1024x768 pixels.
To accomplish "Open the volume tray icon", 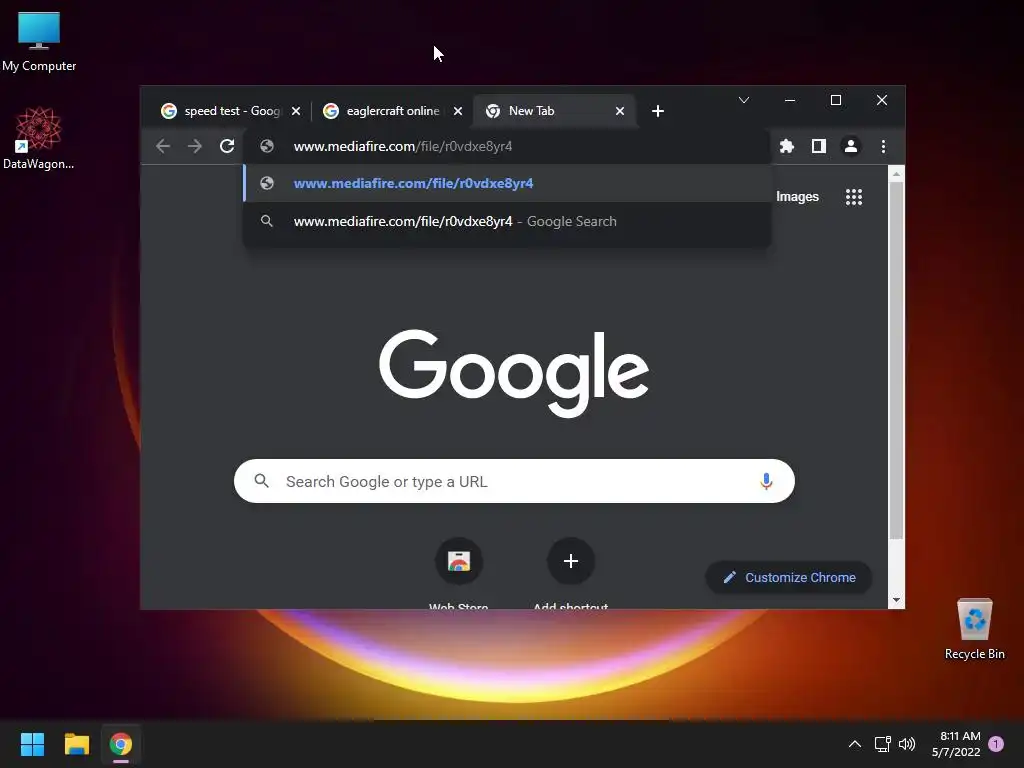I will pyautogui.click(x=906, y=744).
